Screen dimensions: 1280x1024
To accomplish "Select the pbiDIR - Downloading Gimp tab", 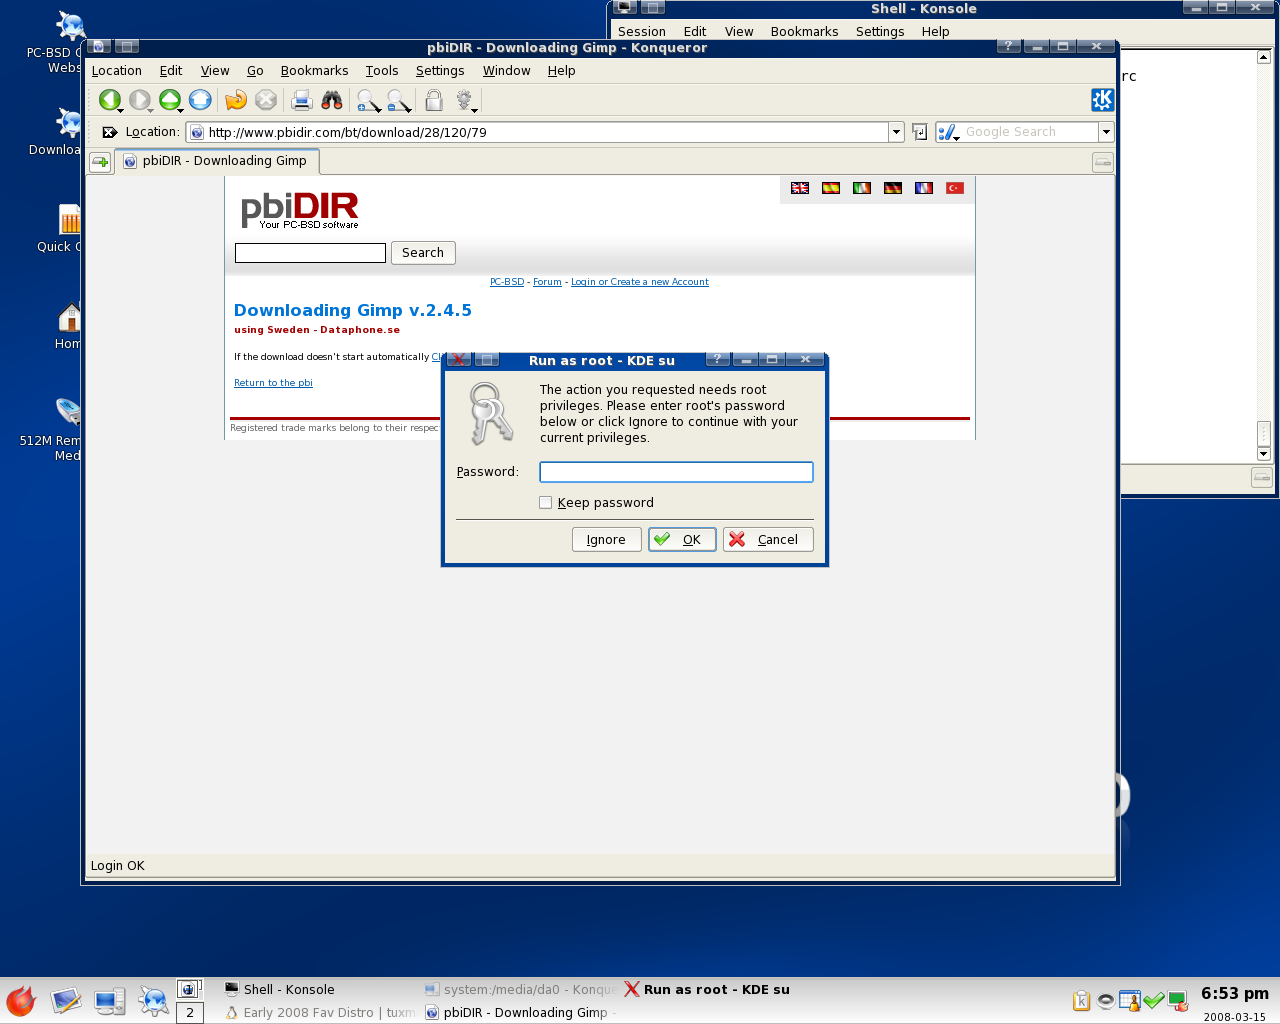I will [218, 161].
